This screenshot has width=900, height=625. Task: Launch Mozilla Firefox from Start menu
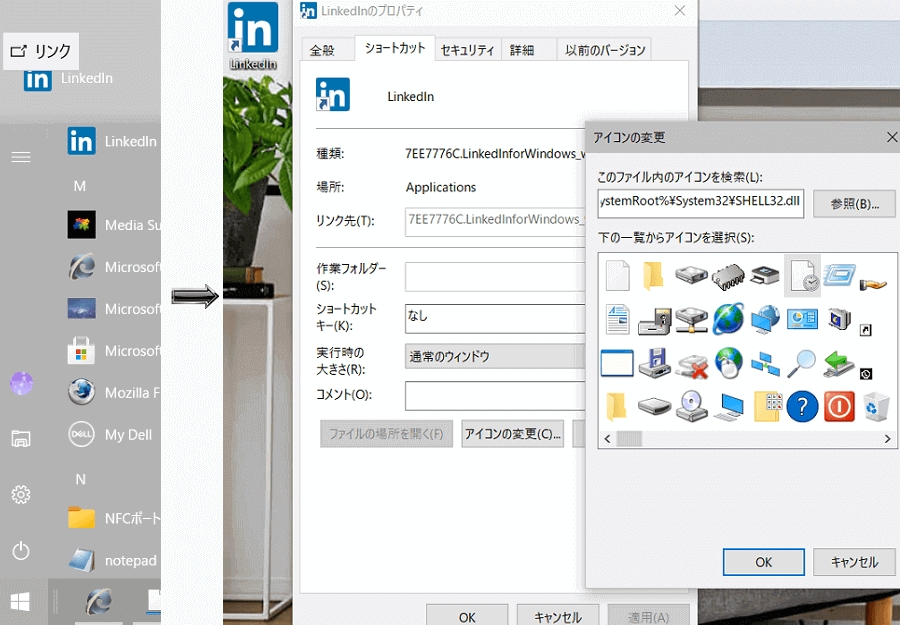pos(113,393)
